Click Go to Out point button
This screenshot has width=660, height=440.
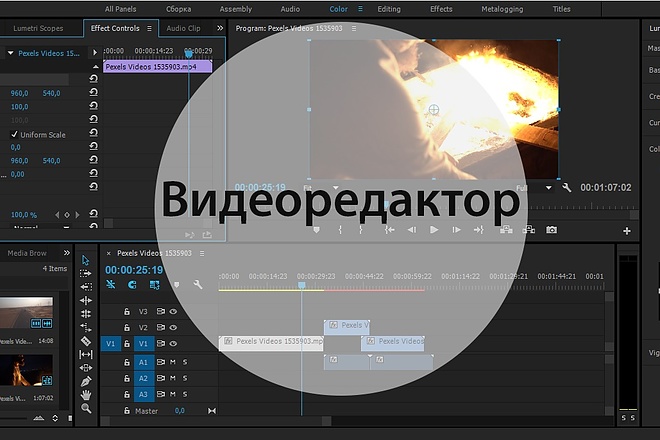tap(479, 230)
